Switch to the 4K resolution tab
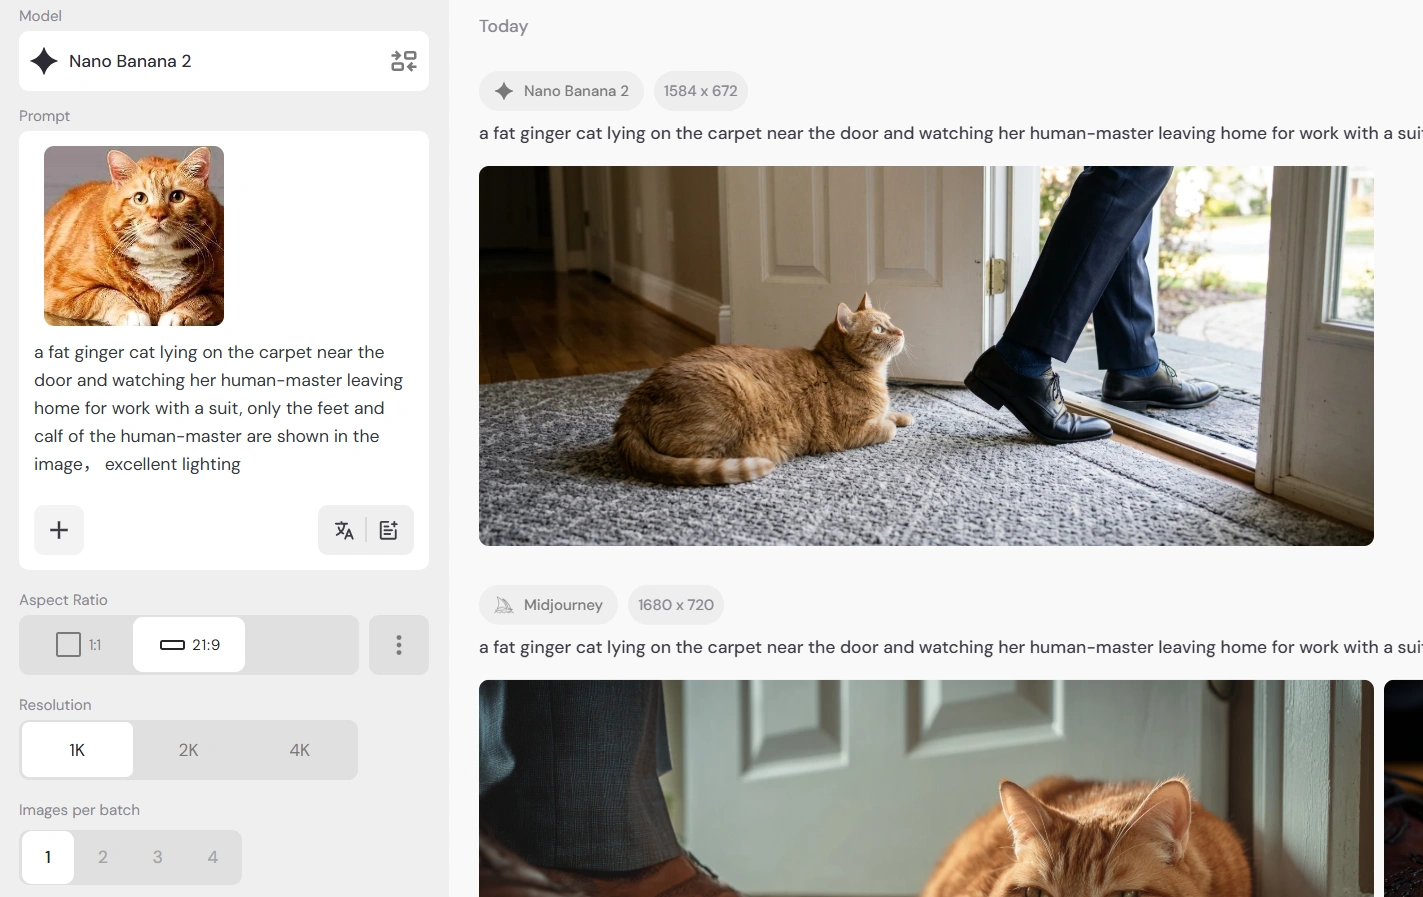1423x897 pixels. tap(299, 749)
